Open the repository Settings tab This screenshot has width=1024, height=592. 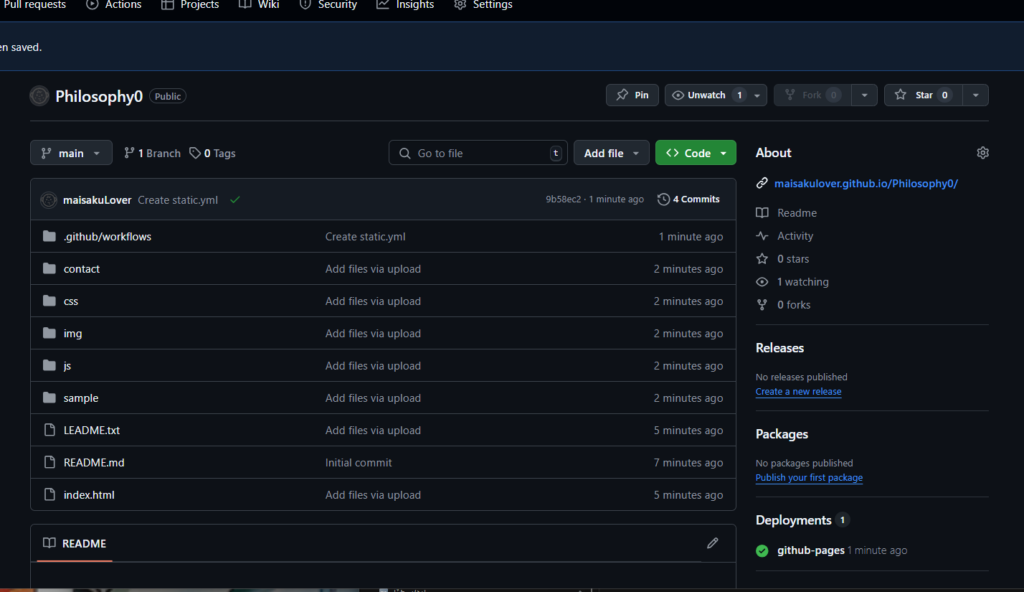[483, 5]
